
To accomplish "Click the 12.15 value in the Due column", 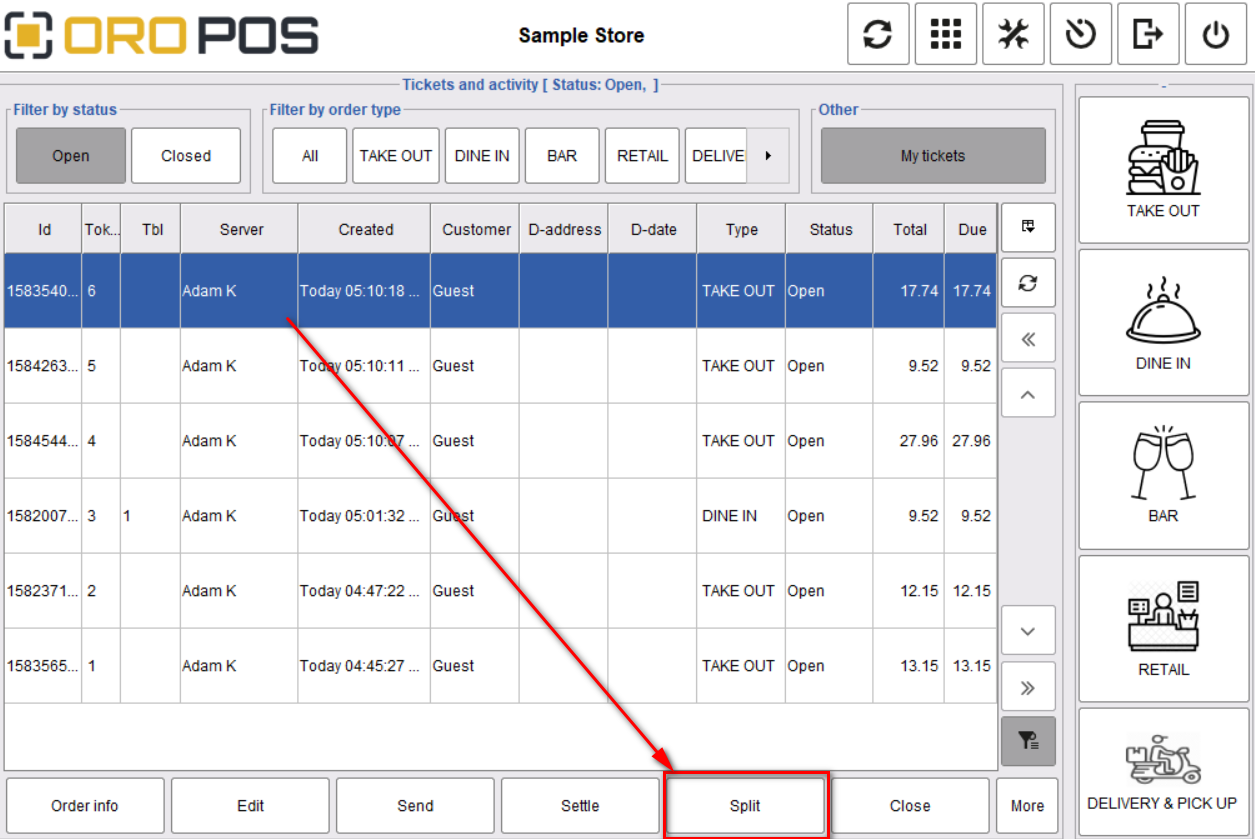I will click(x=972, y=591).
